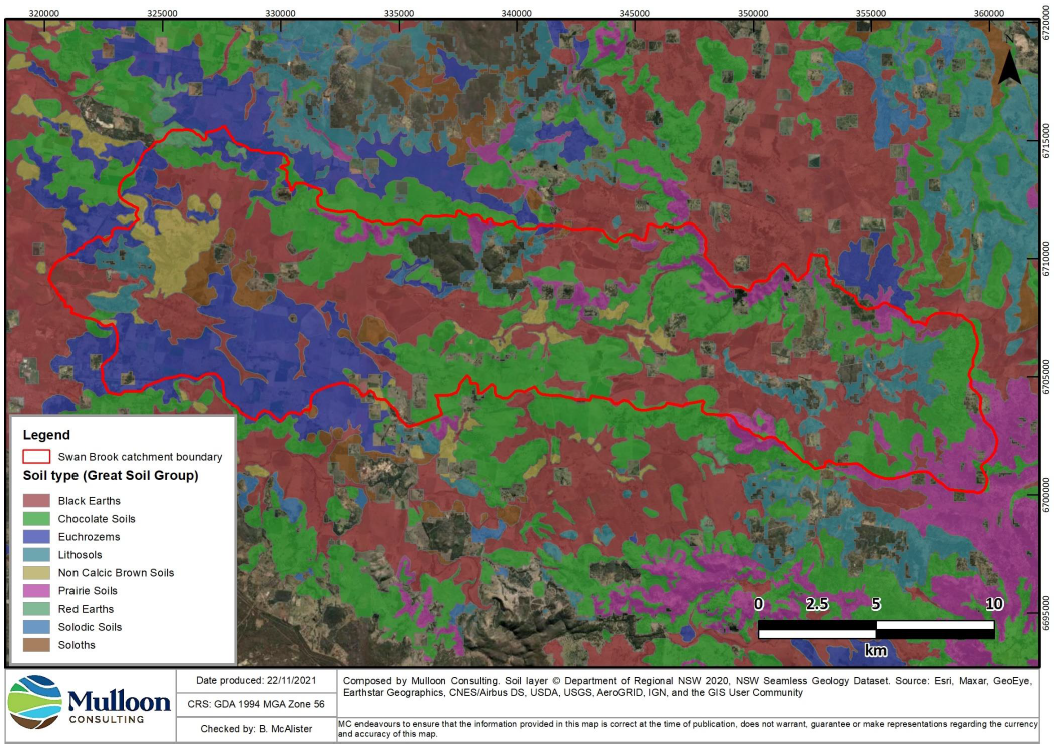
Task: Click the Checked by: B. McAlister cell
Action: pyautogui.click(x=256, y=729)
